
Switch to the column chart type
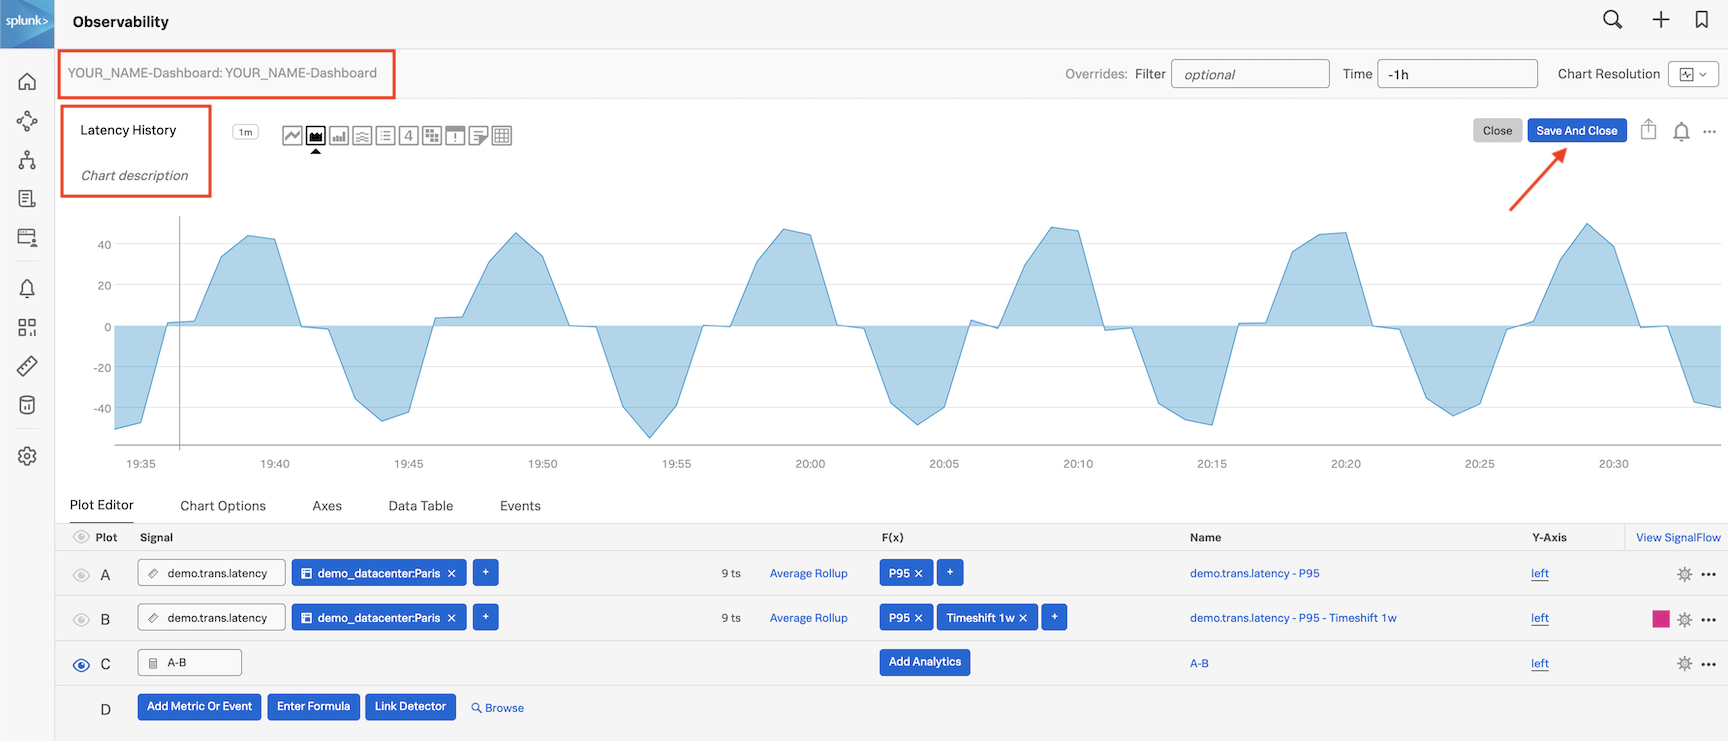[x=339, y=136]
